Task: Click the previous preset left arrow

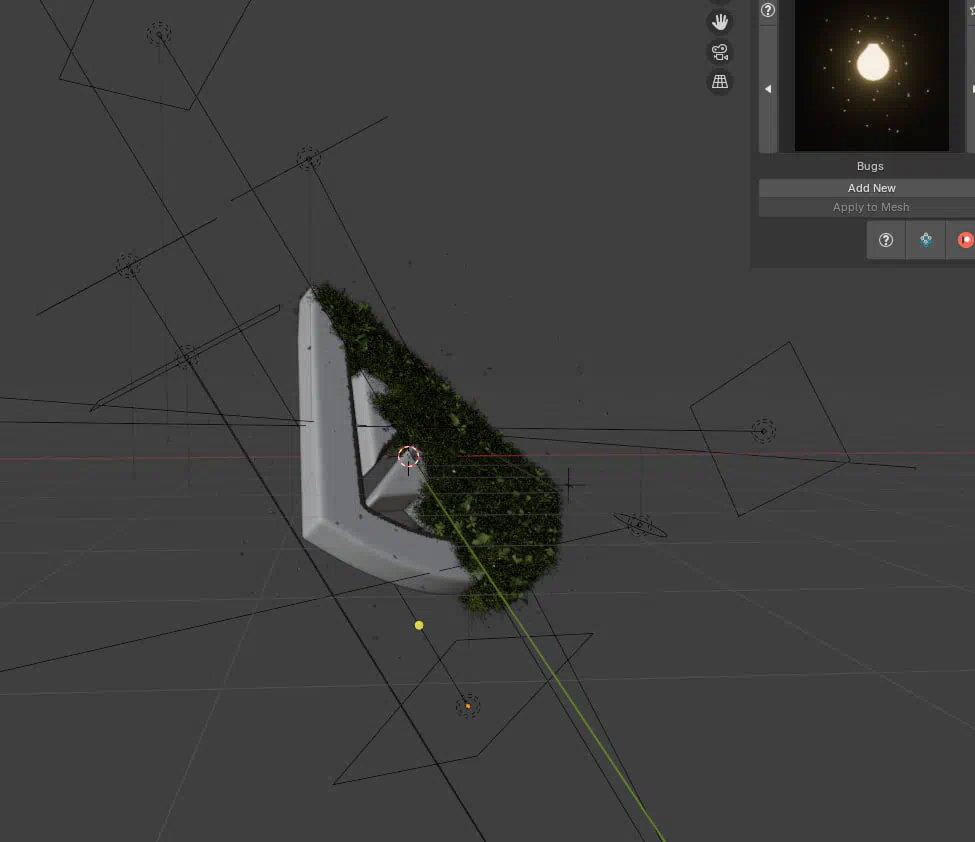Action: 768,89
